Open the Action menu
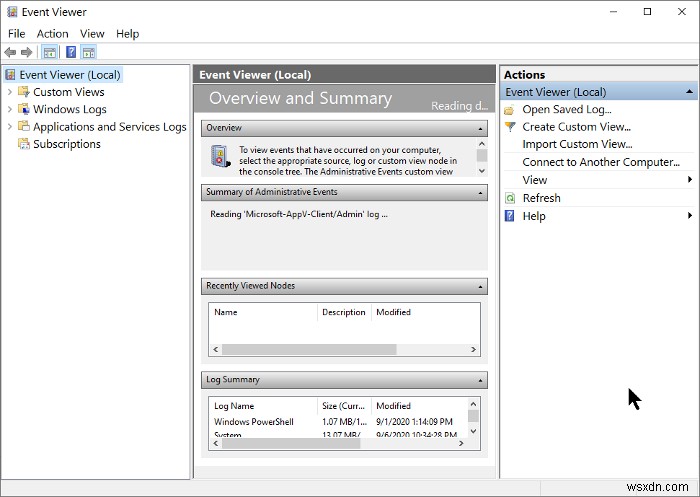The width and height of the screenshot is (700, 497). pos(53,33)
